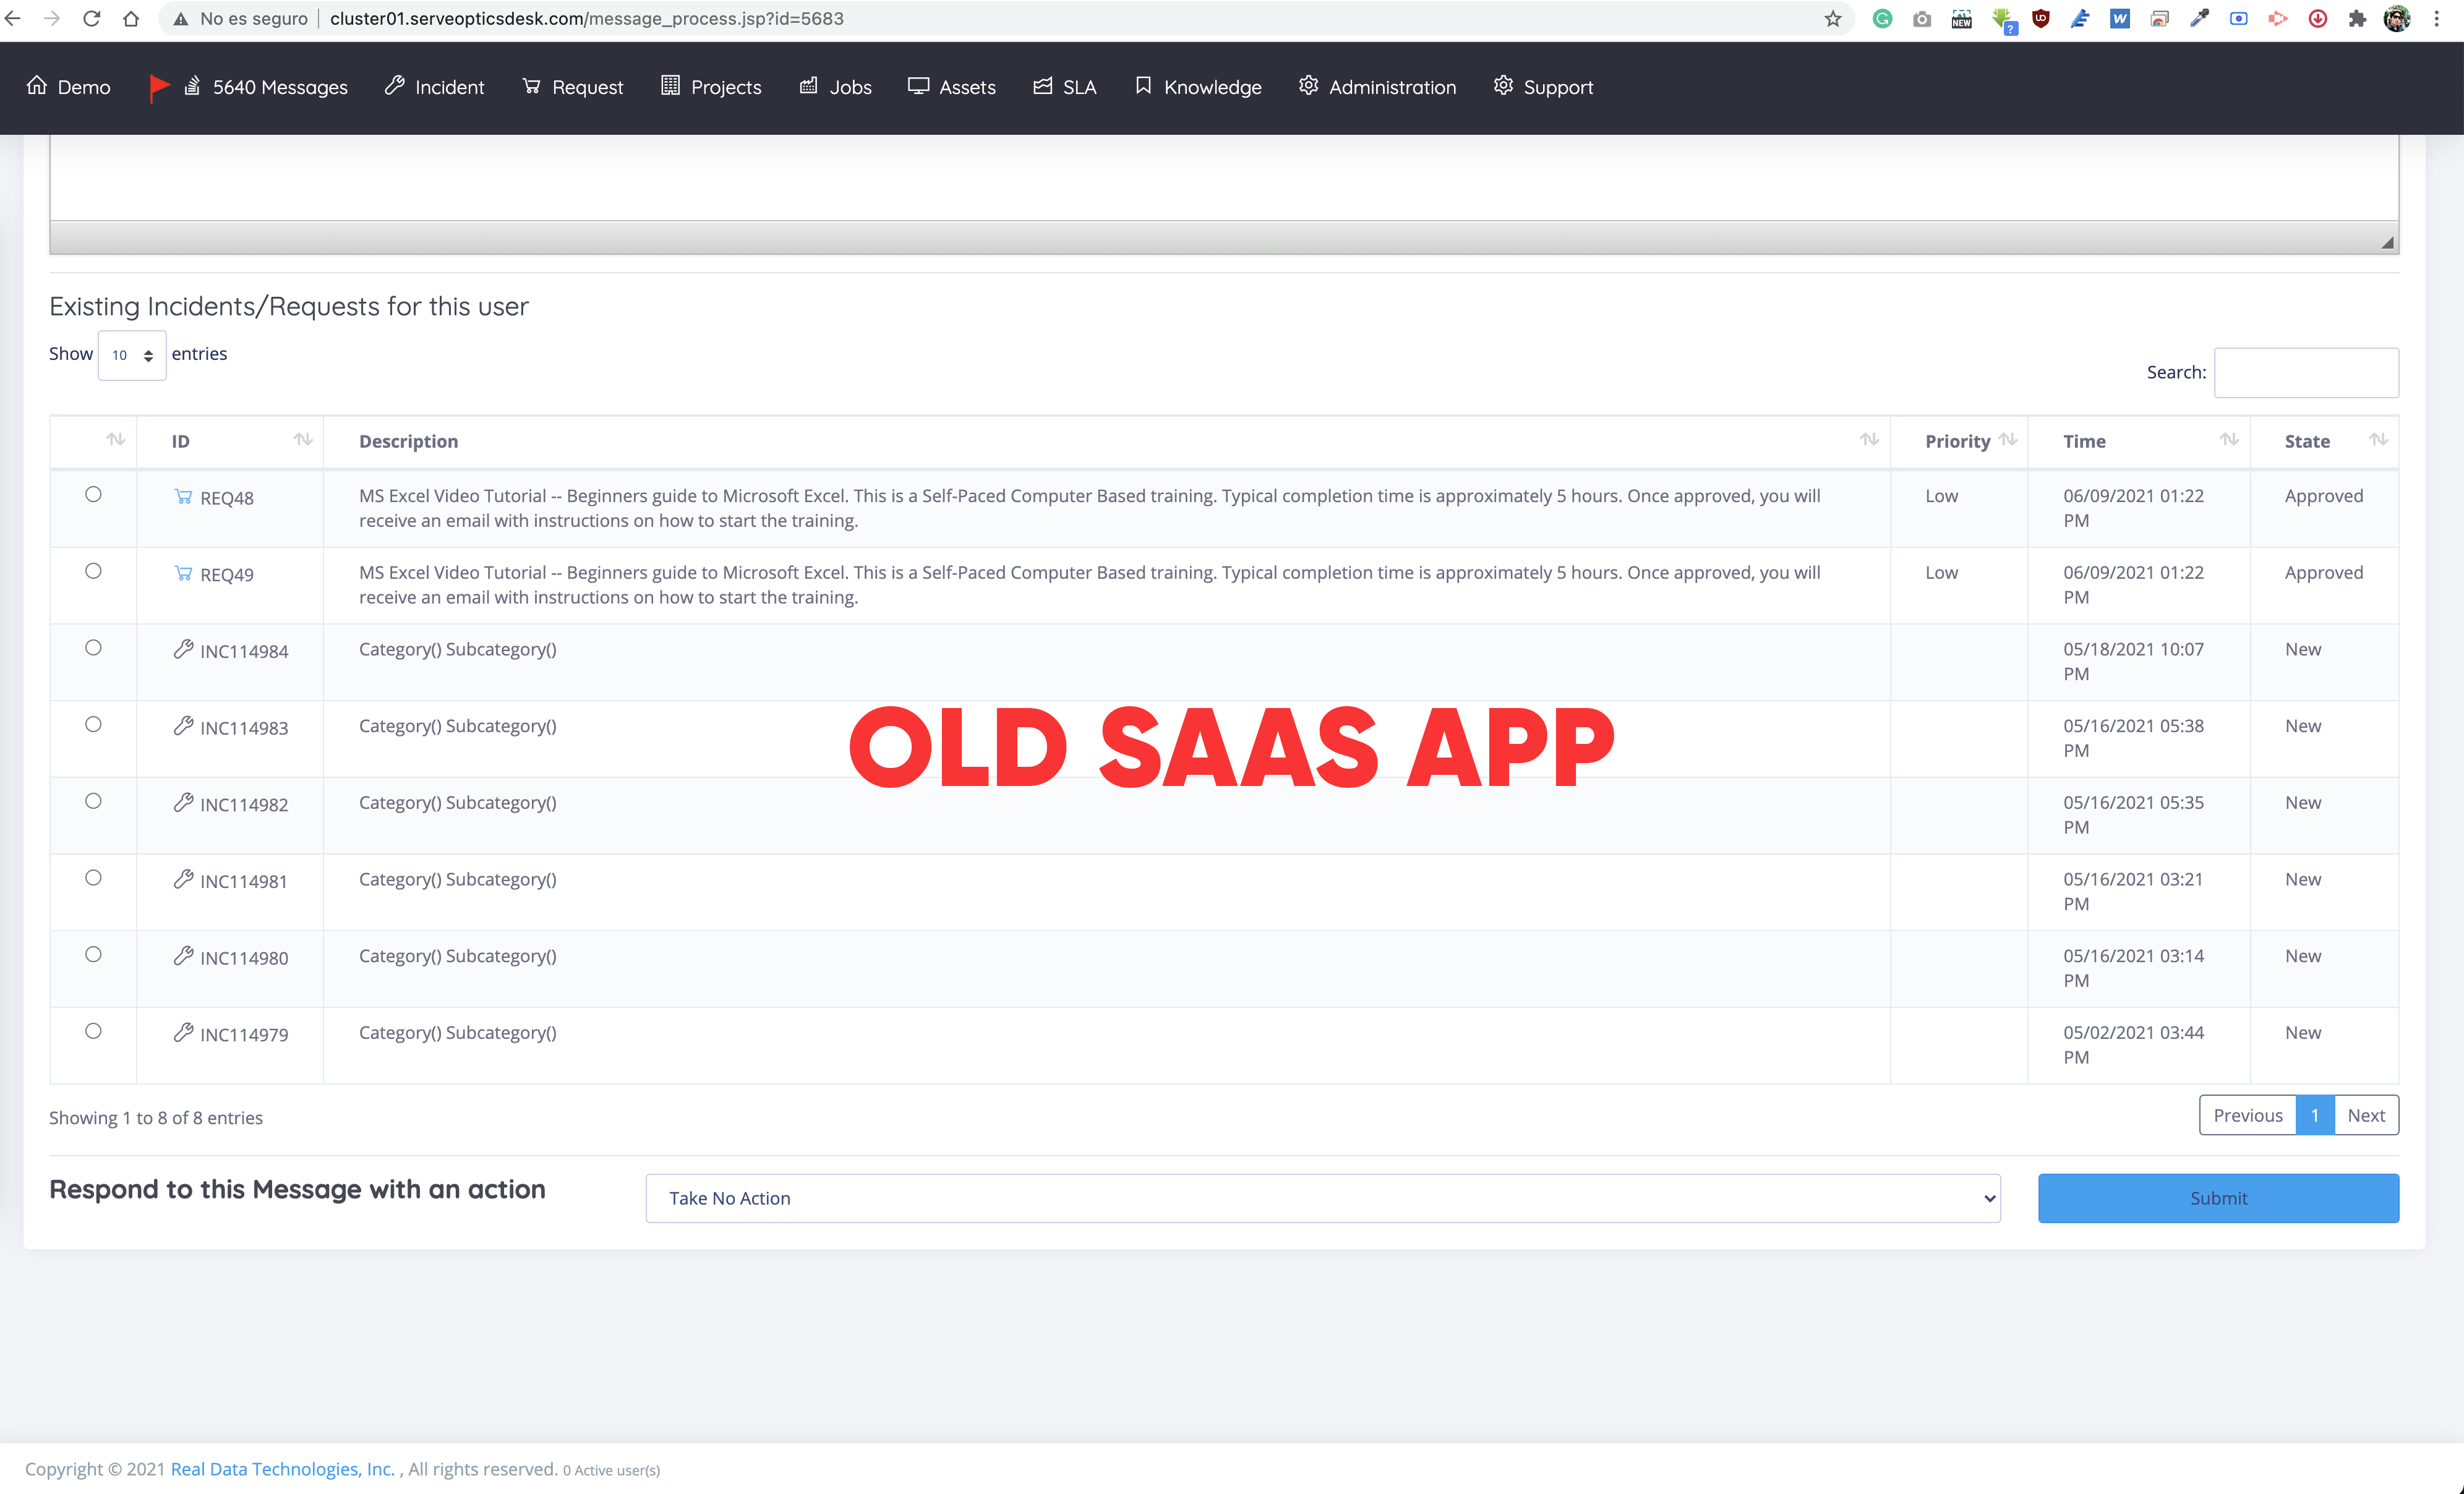
Task: Reload the page with browser refresh icon
Action: pos(91,19)
